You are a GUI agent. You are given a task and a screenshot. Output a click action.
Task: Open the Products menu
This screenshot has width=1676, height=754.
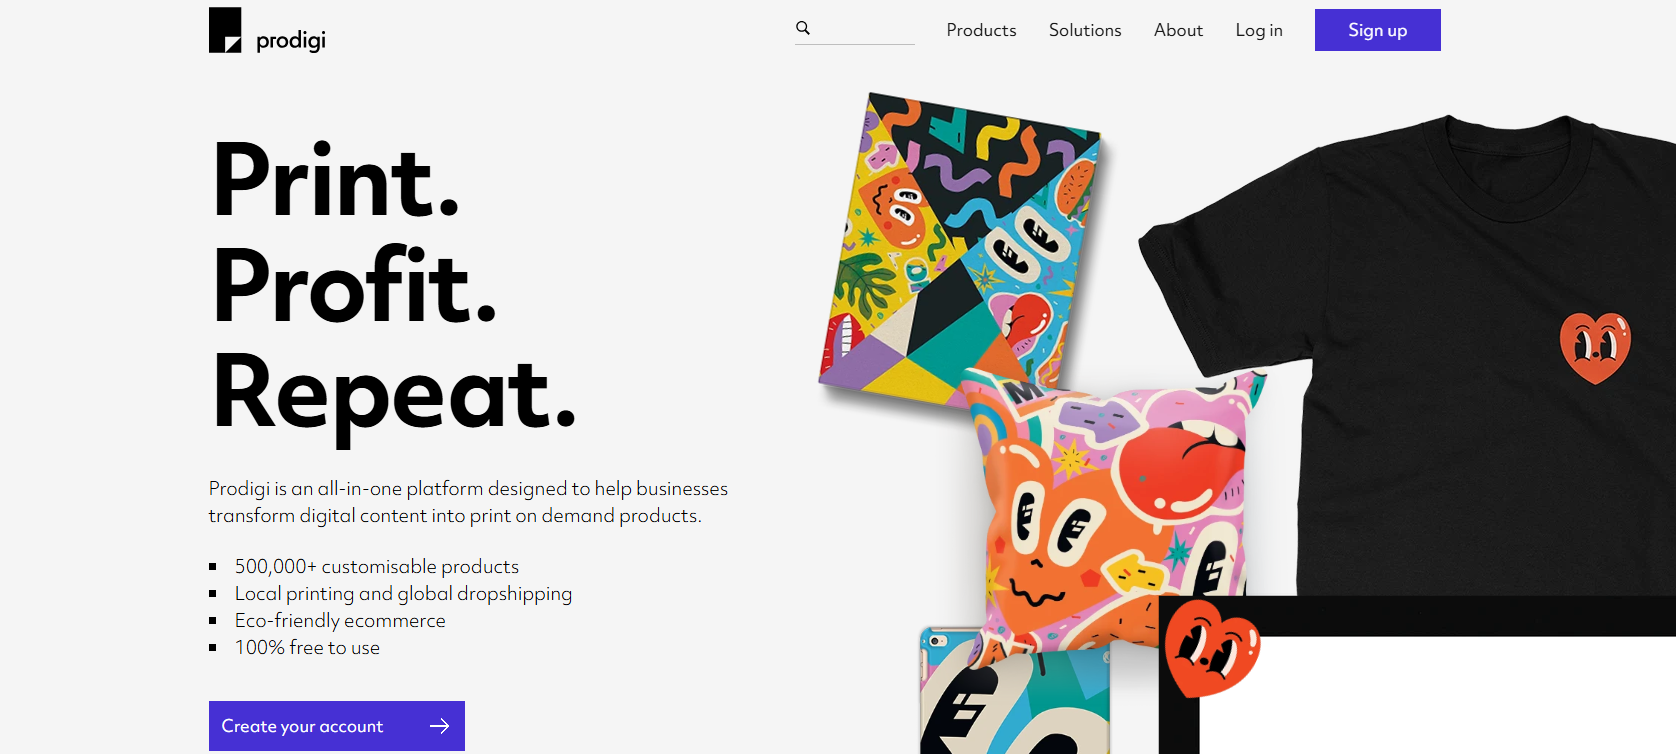point(981,30)
